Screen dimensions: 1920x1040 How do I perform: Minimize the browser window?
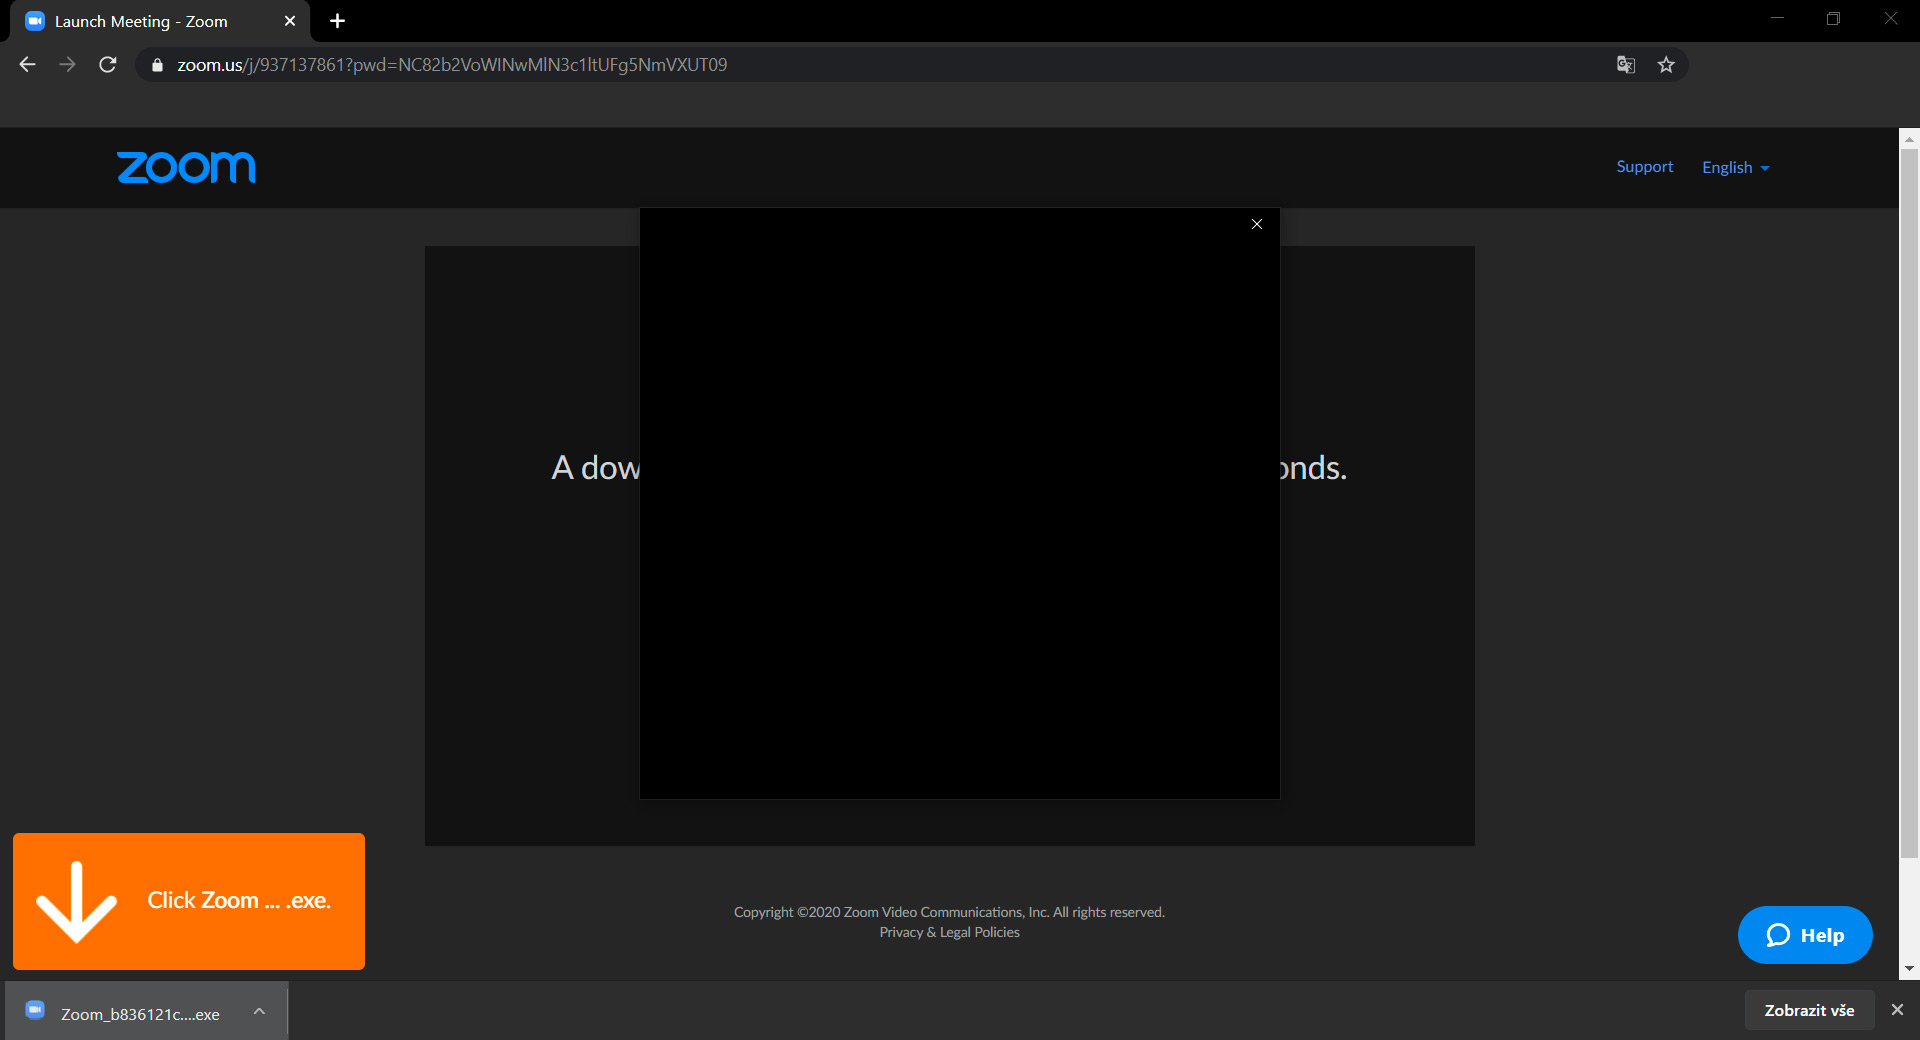pyautogui.click(x=1777, y=19)
